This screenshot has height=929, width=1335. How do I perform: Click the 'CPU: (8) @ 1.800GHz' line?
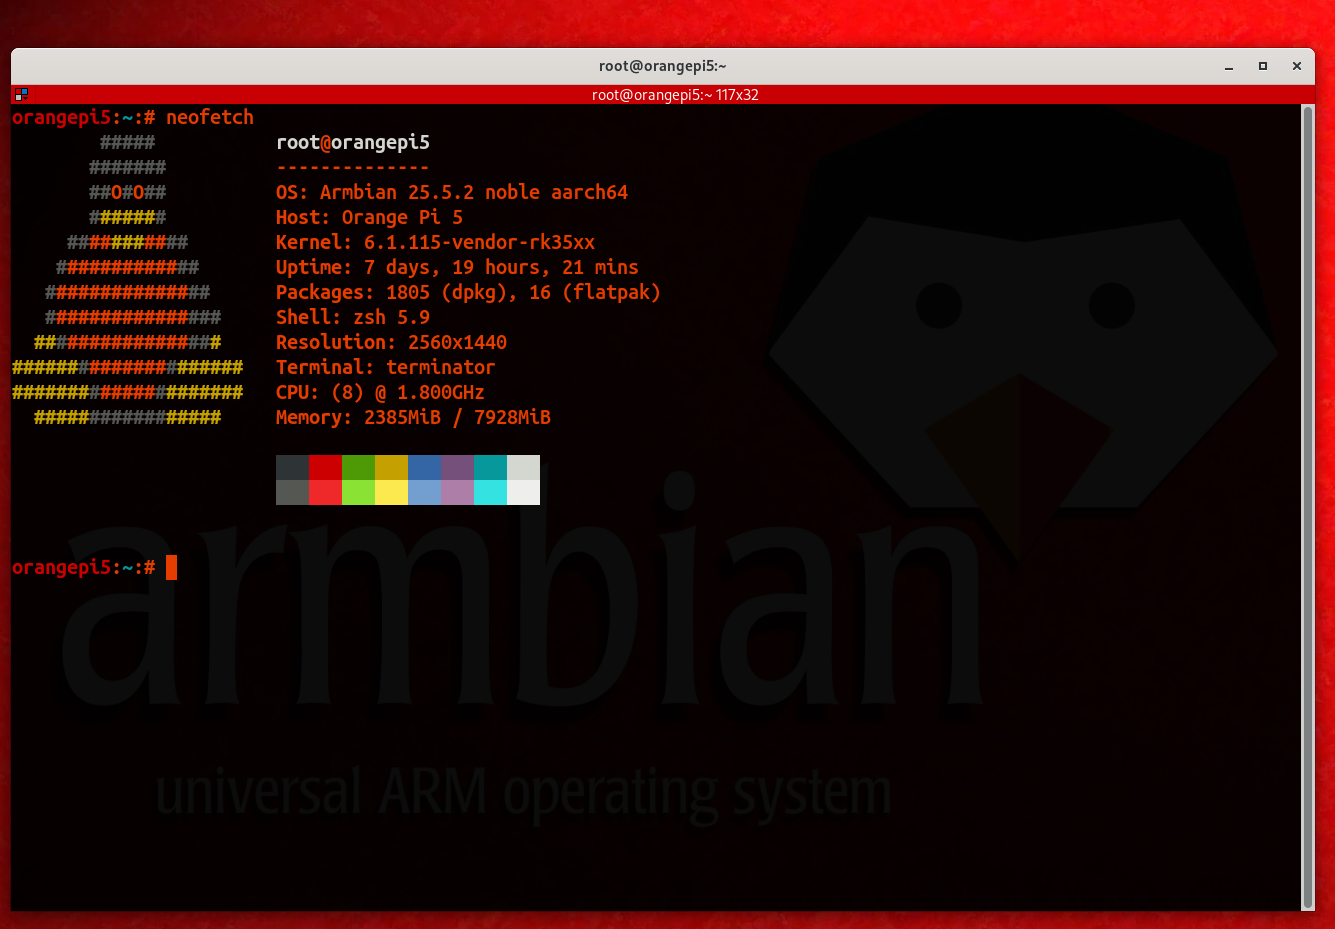pyautogui.click(x=380, y=392)
